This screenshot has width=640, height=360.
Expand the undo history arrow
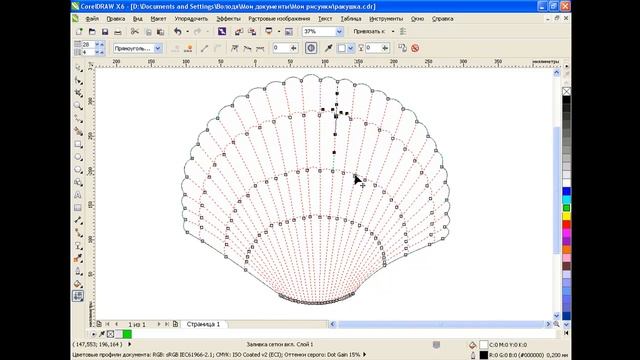pyautogui.click(x=187, y=31)
